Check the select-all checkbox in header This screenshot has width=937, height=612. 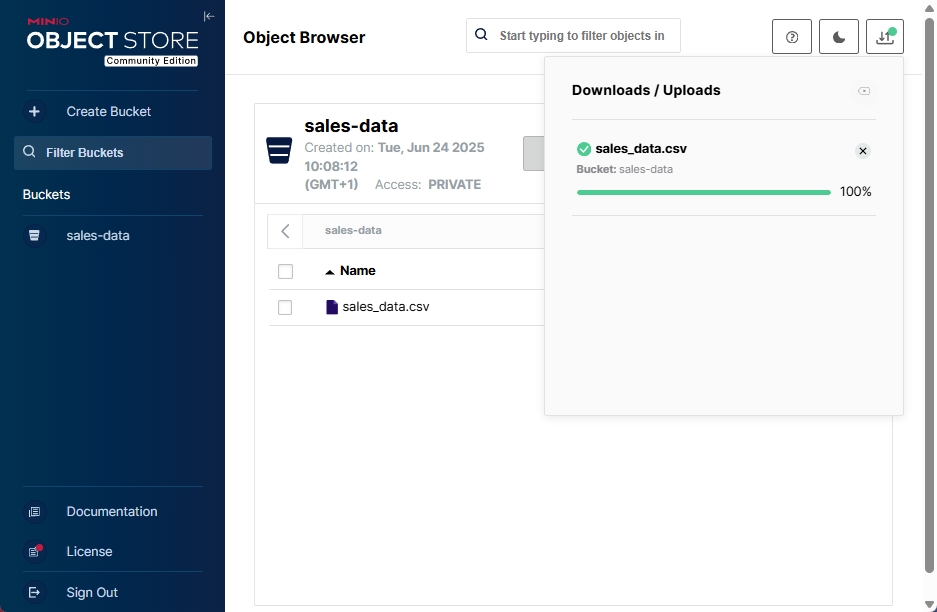point(285,271)
